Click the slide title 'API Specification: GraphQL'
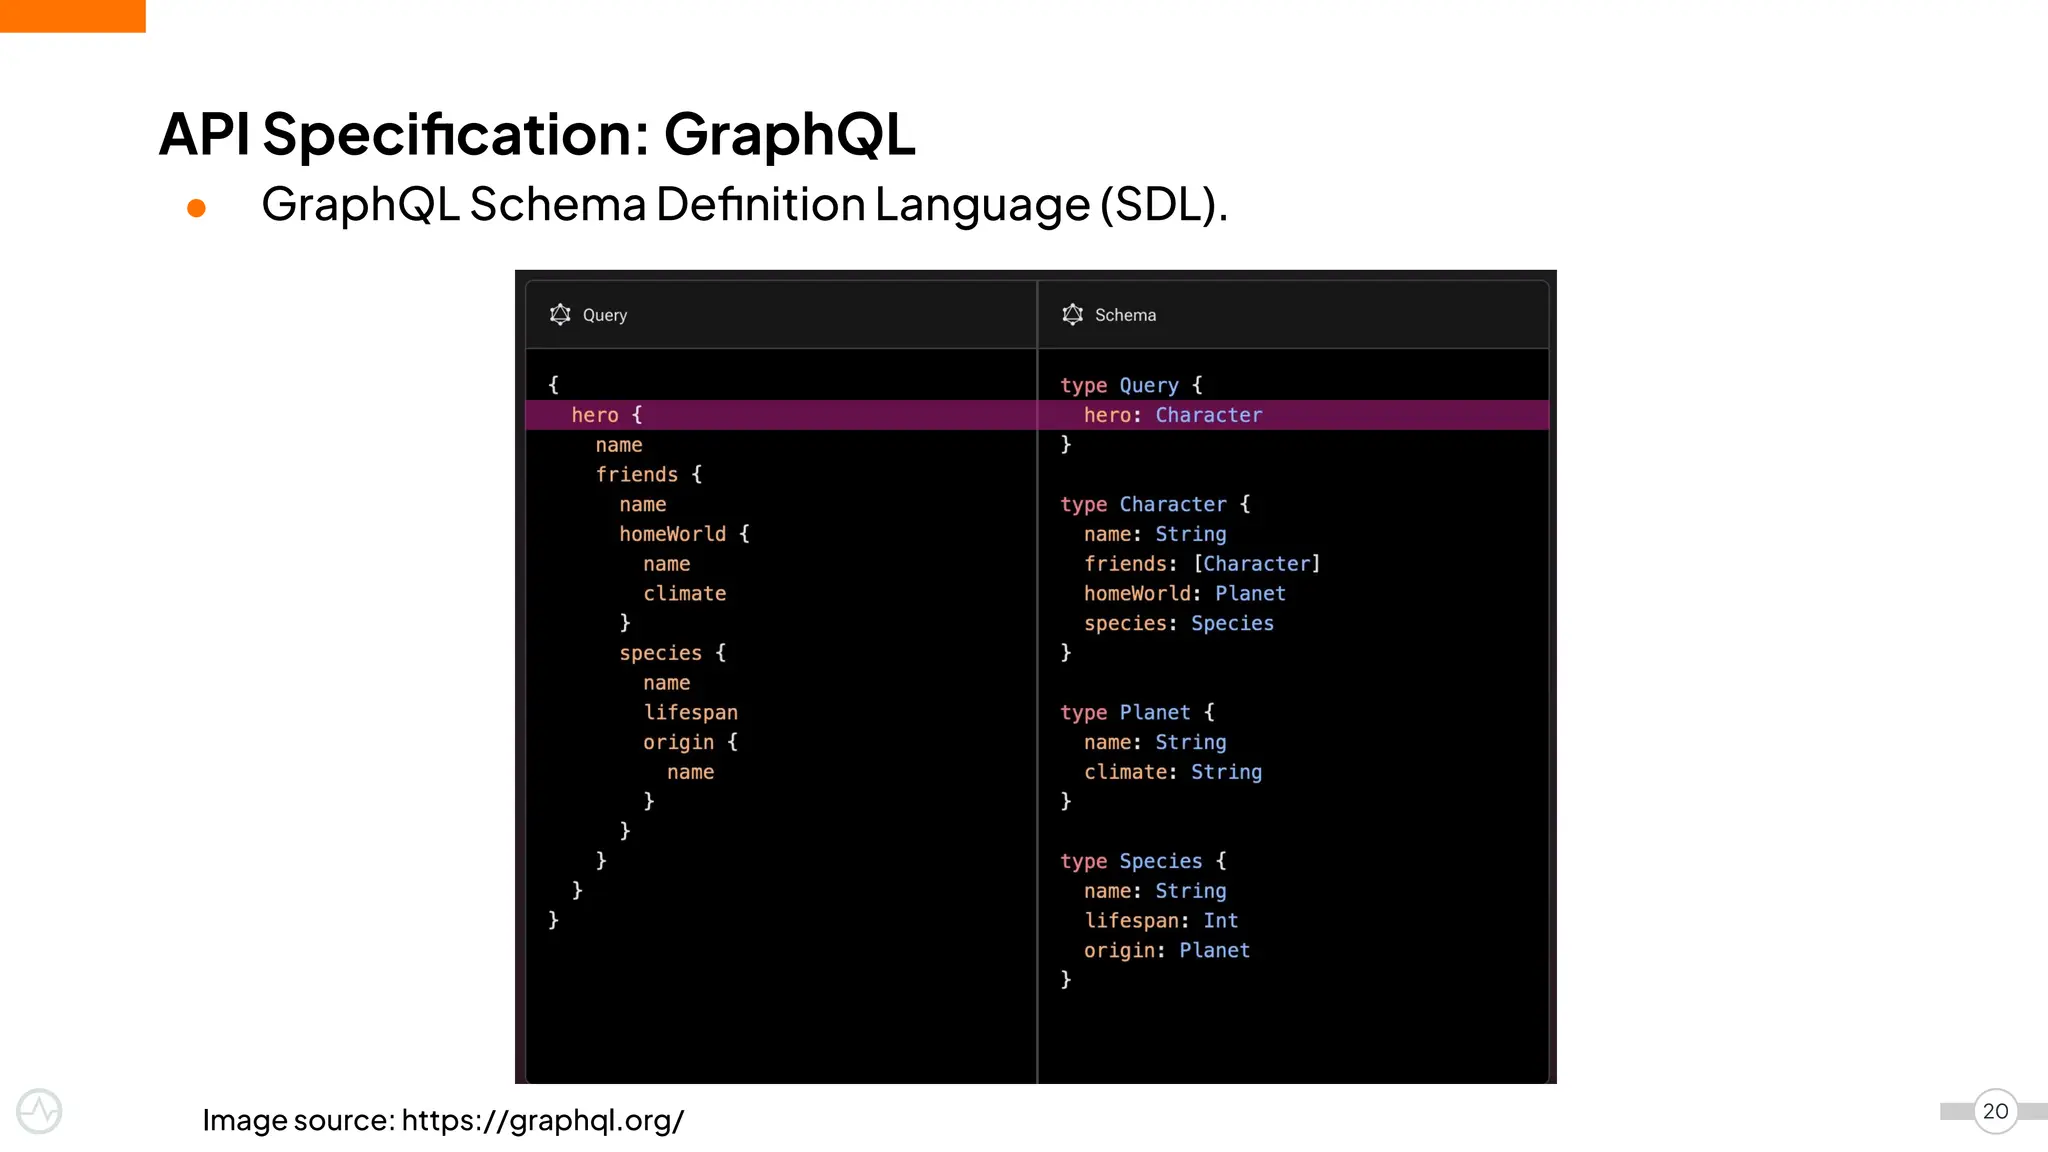The image size is (2048, 1152). [537, 134]
